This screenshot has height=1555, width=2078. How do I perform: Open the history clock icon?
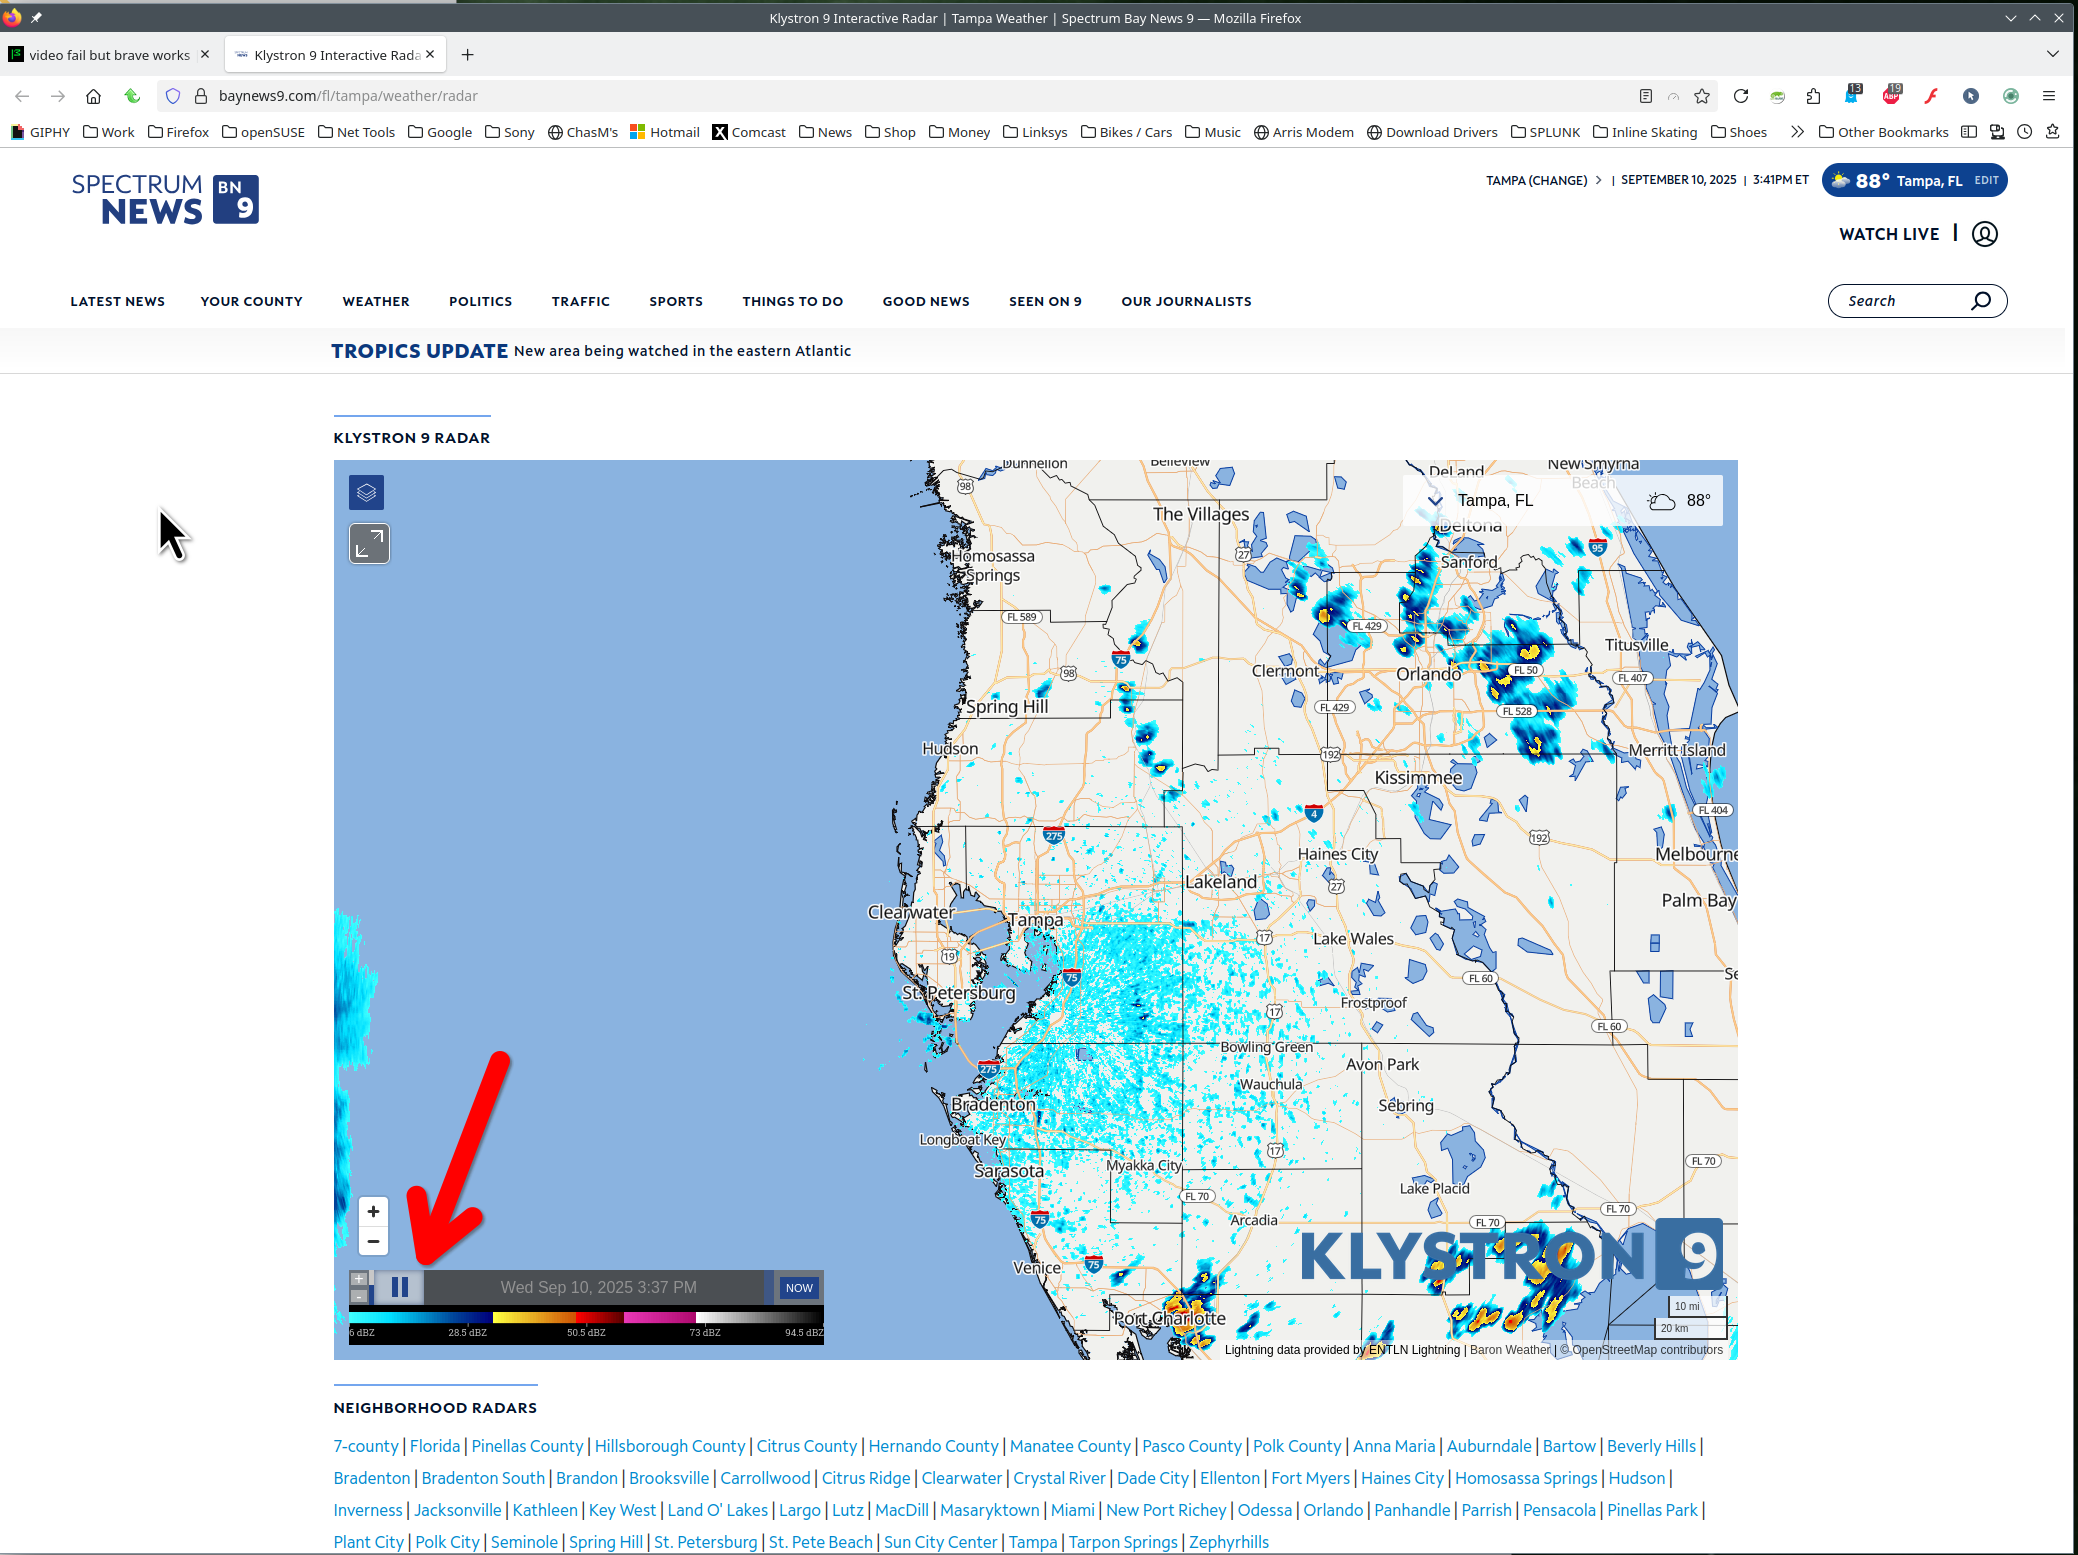[x=2025, y=132]
